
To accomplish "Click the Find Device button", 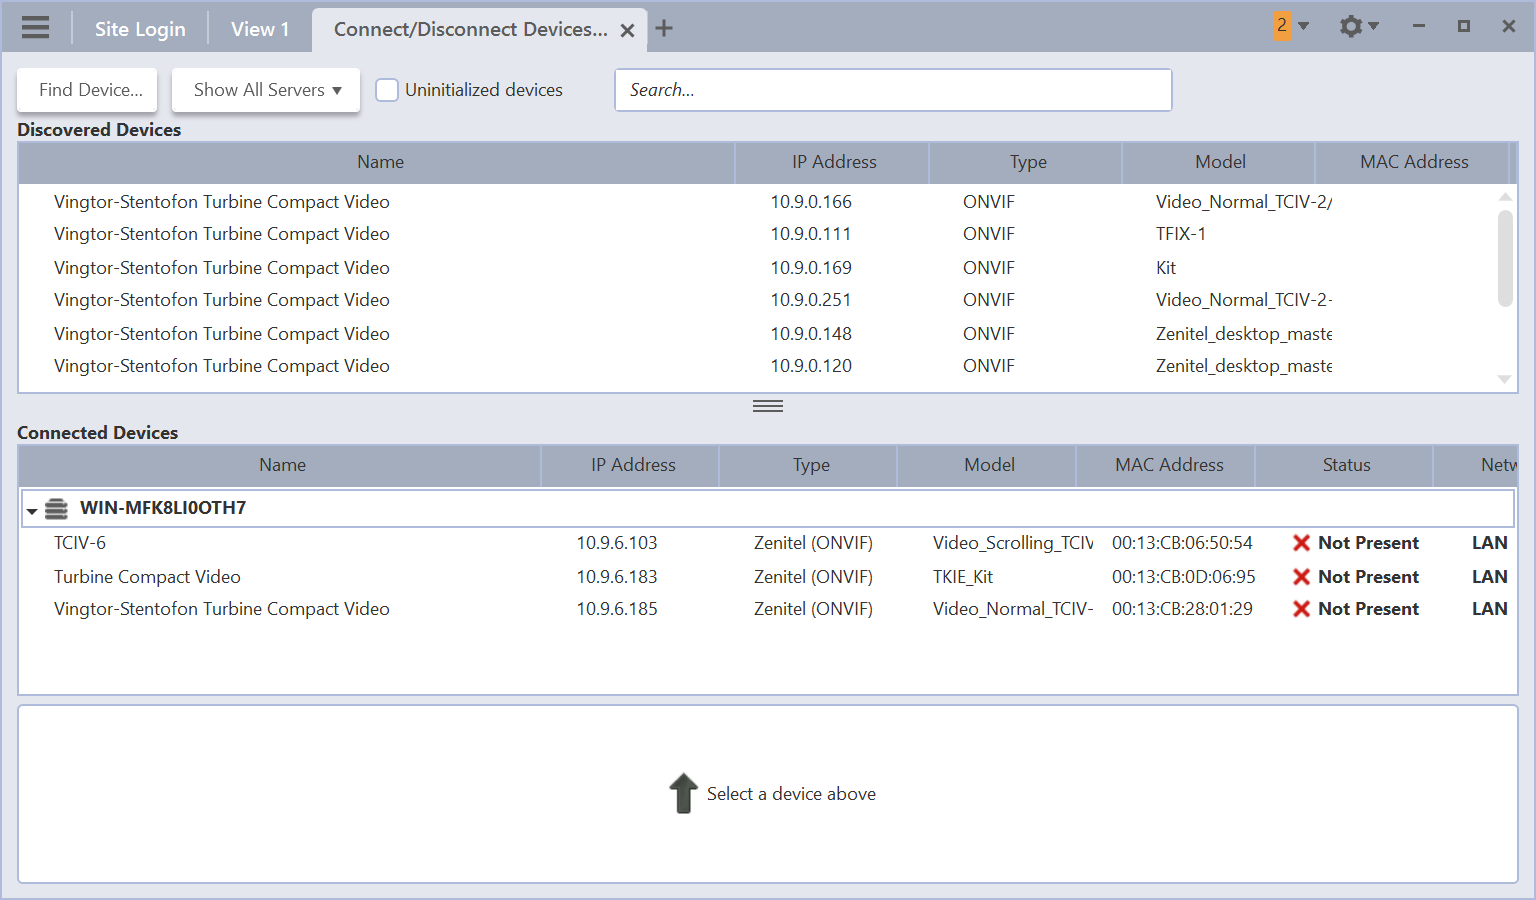I will [88, 90].
